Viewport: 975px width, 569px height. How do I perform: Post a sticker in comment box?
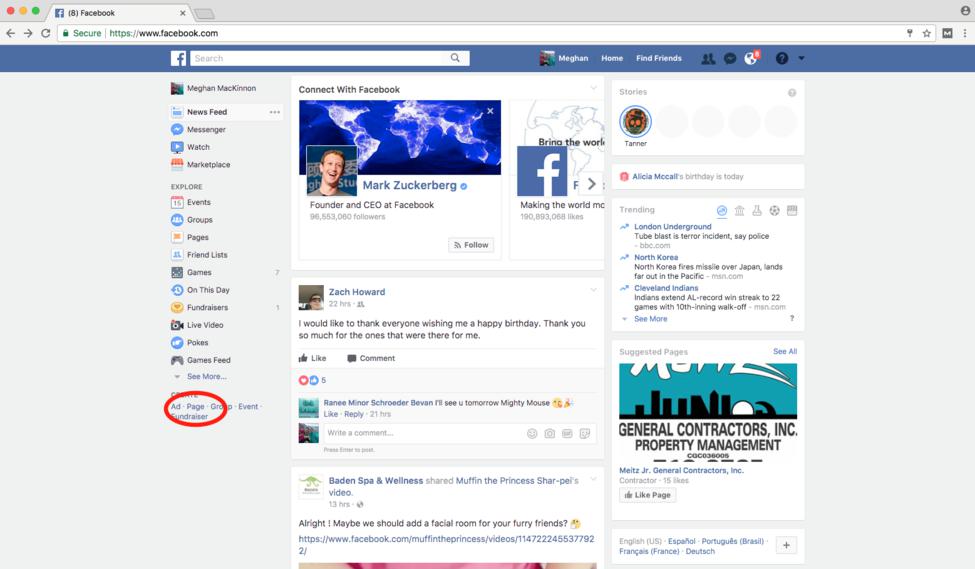585,433
